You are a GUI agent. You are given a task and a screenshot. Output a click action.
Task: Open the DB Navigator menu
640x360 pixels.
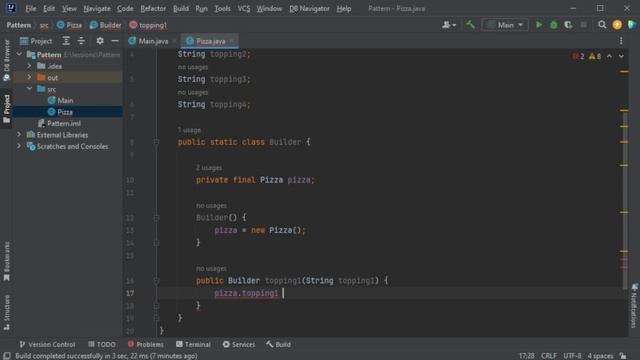click(309, 9)
